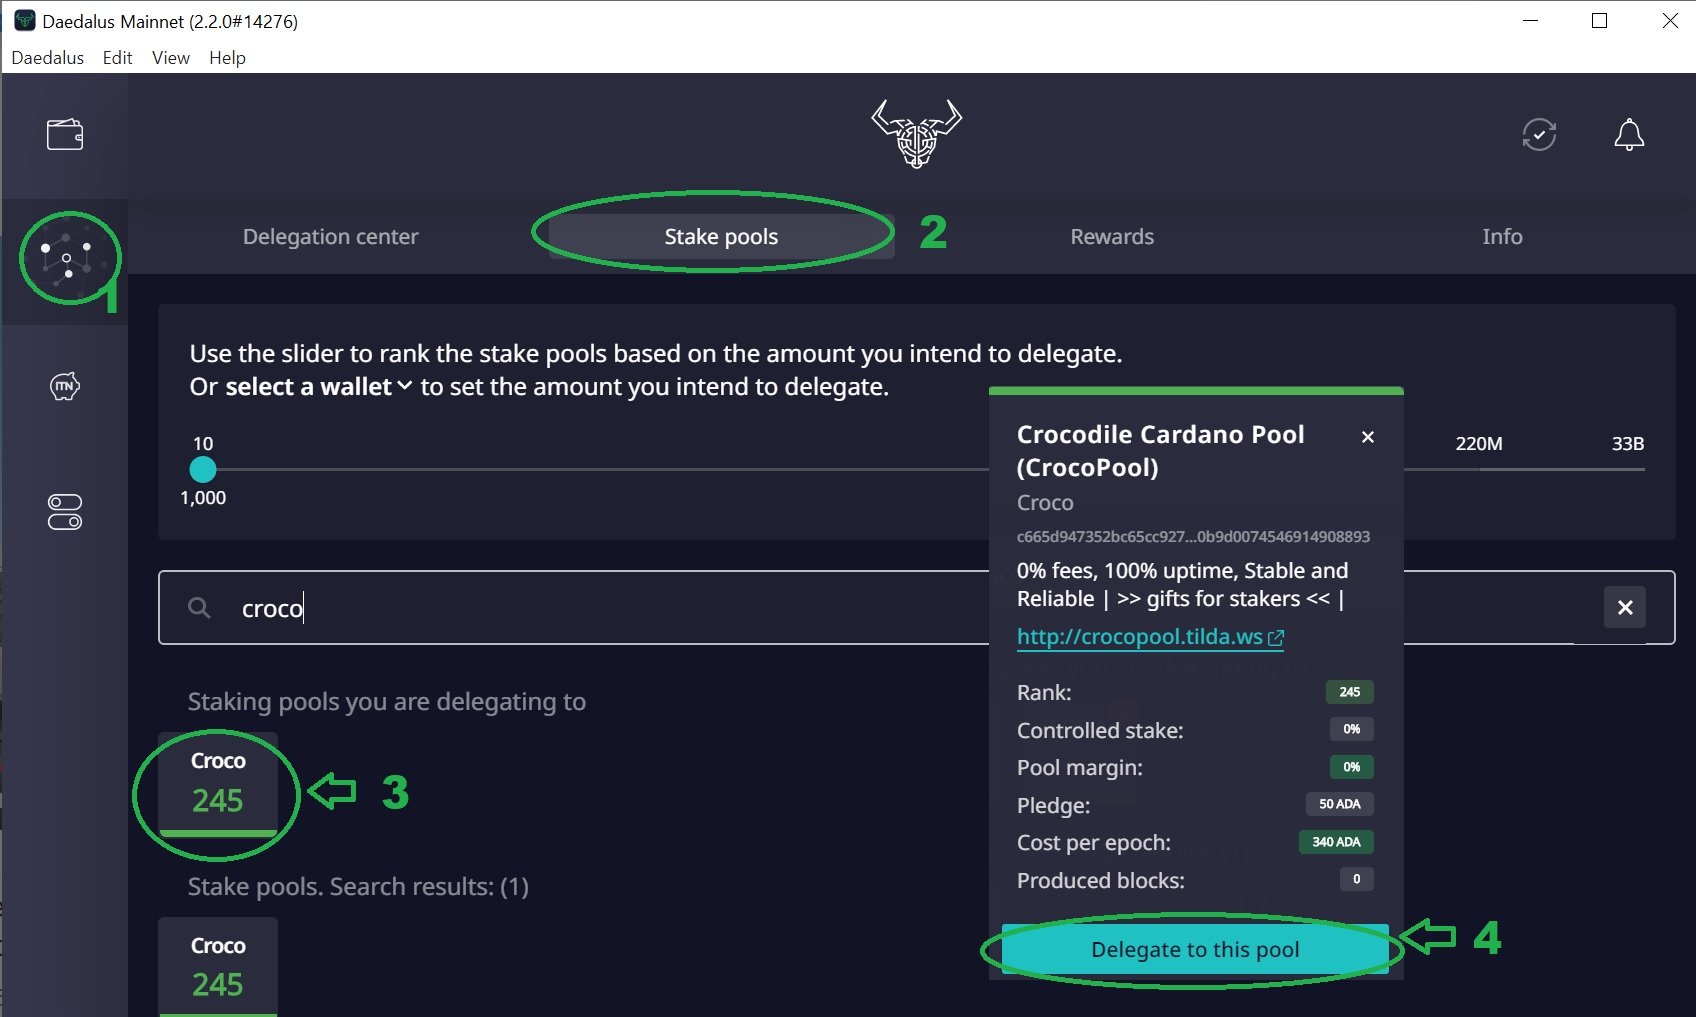This screenshot has width=1696, height=1017.
Task: Click the Produced blocks 0 badge
Action: click(1356, 879)
